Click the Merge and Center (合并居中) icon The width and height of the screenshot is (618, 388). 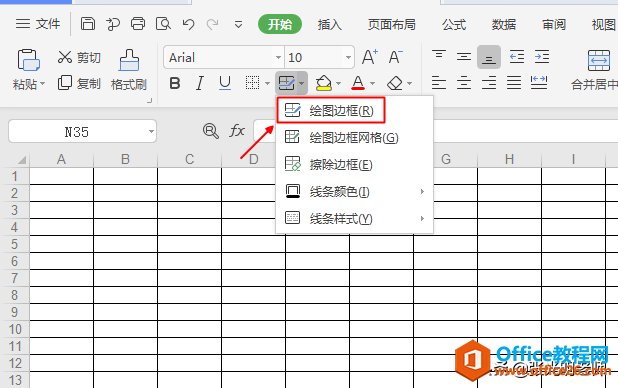[x=595, y=70]
